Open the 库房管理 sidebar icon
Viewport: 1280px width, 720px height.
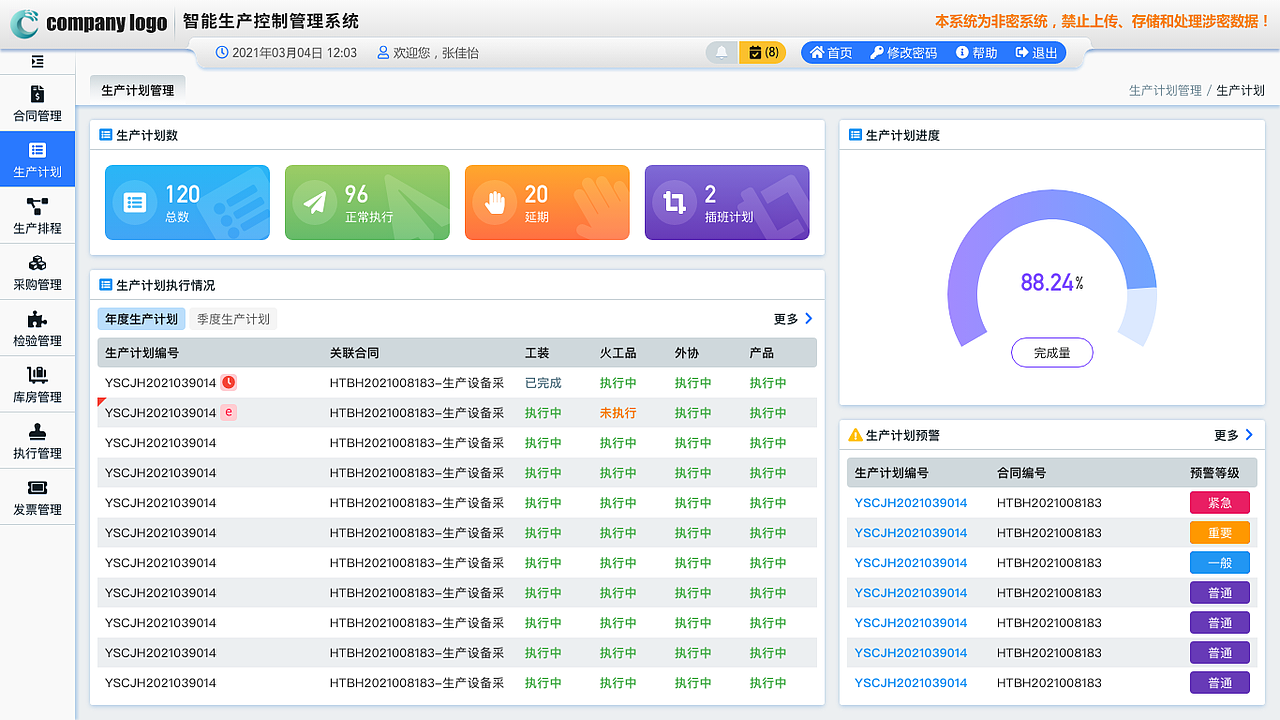[37, 383]
